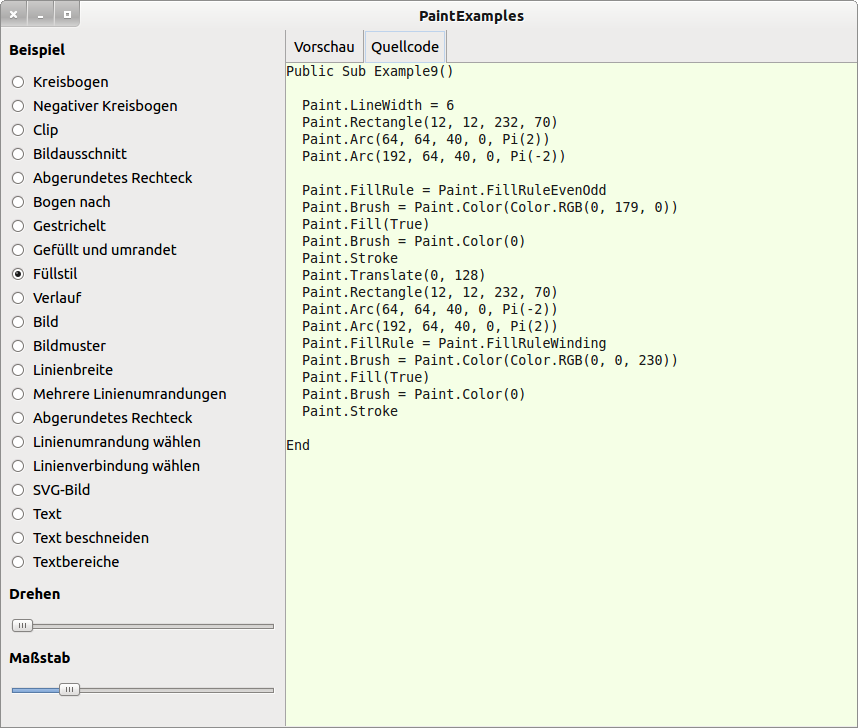Choose the Verlauf gradient example

coord(17,298)
